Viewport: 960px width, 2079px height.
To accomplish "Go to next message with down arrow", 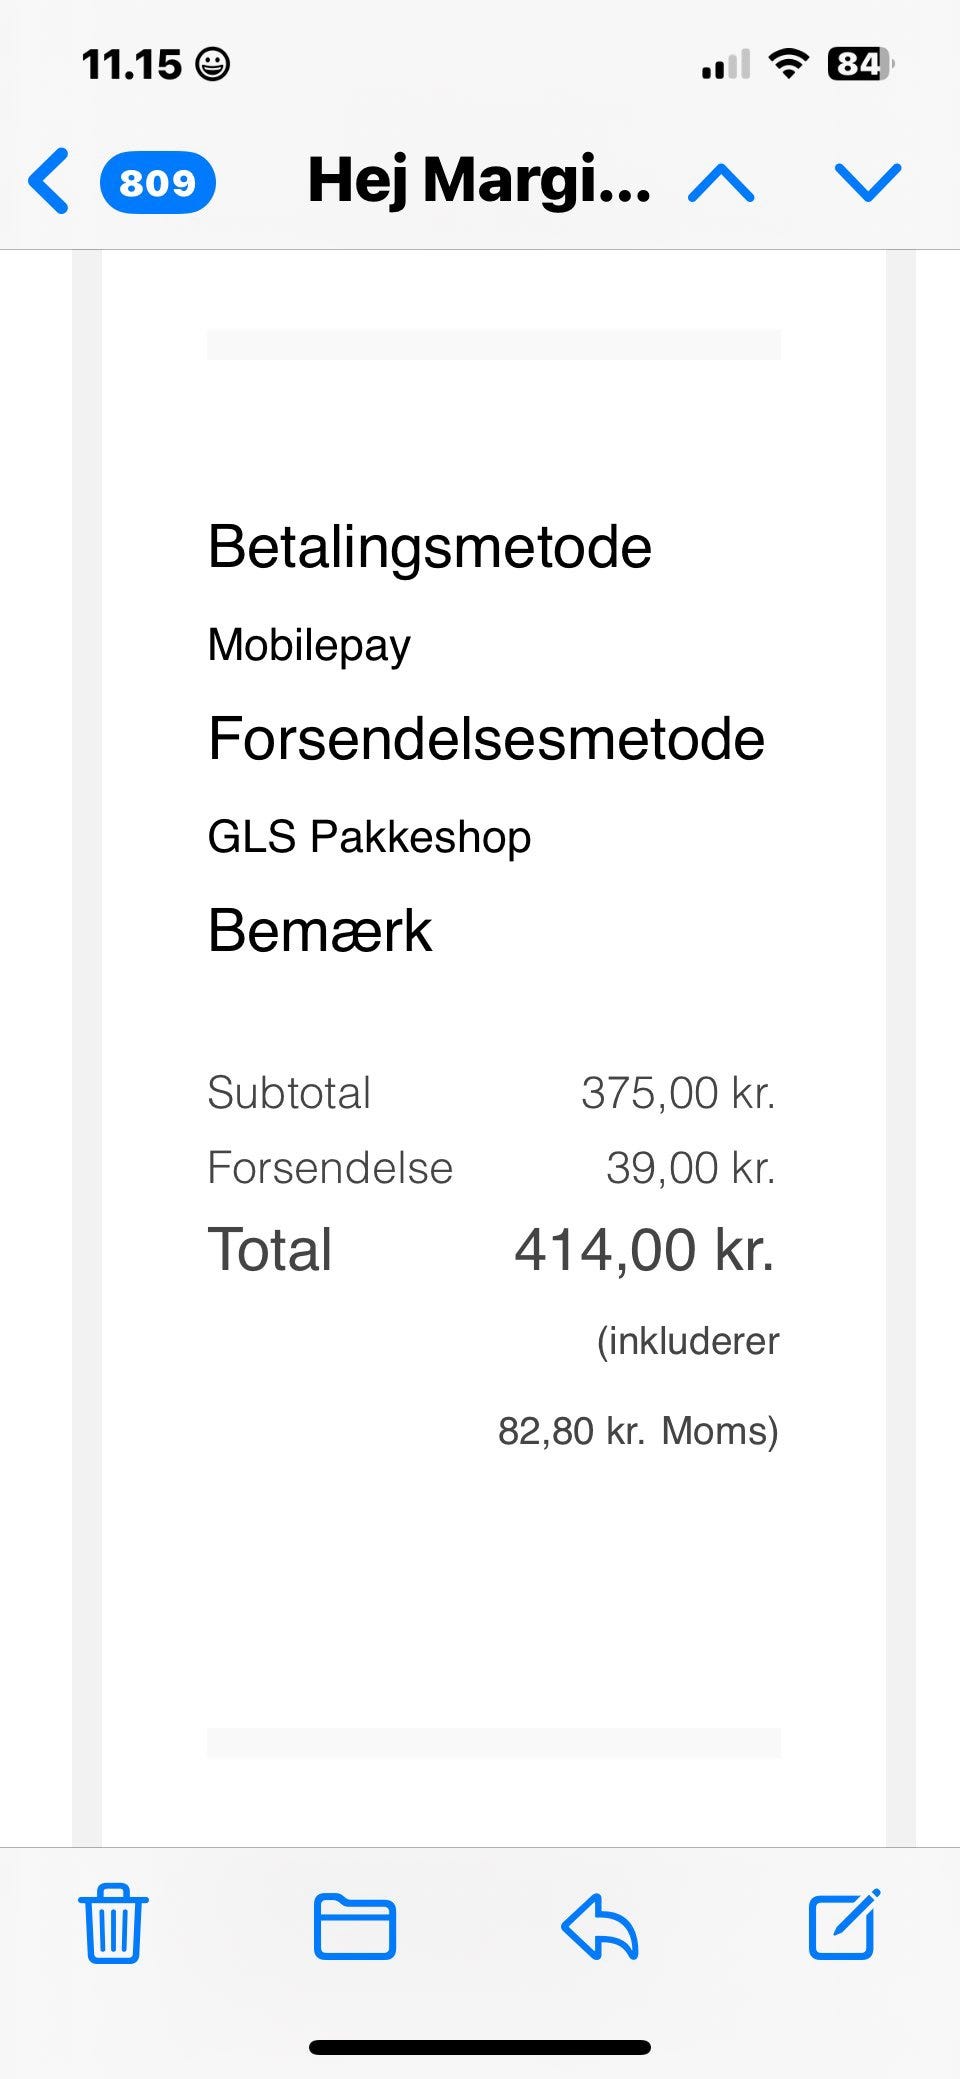I will tap(867, 183).
